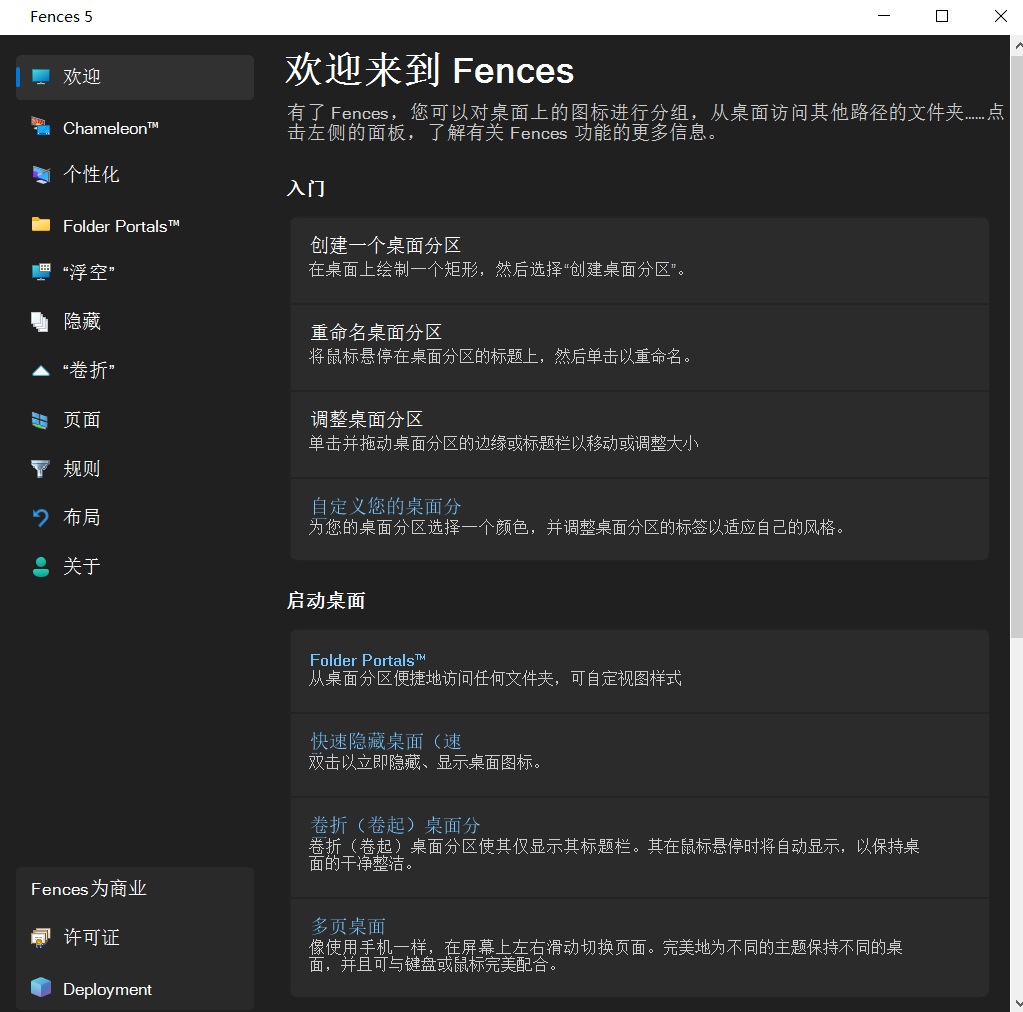Click the Folder Portals™ folder icon
This screenshot has height=1012, width=1023.
click(x=40, y=225)
